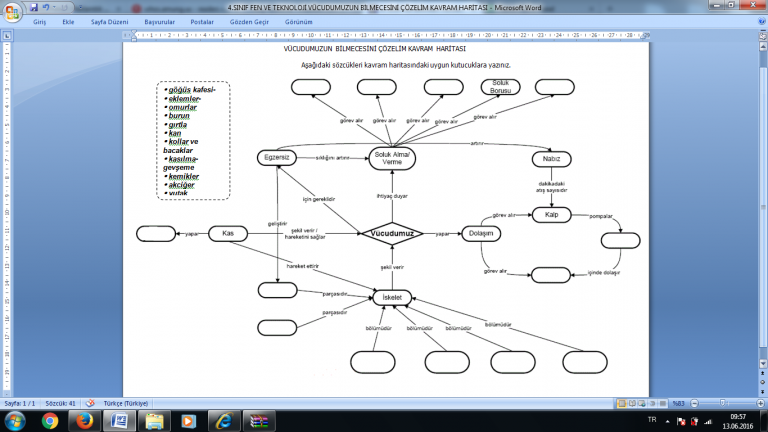Launch Firefox from the taskbar
This screenshot has width=768, height=432.
point(84,421)
